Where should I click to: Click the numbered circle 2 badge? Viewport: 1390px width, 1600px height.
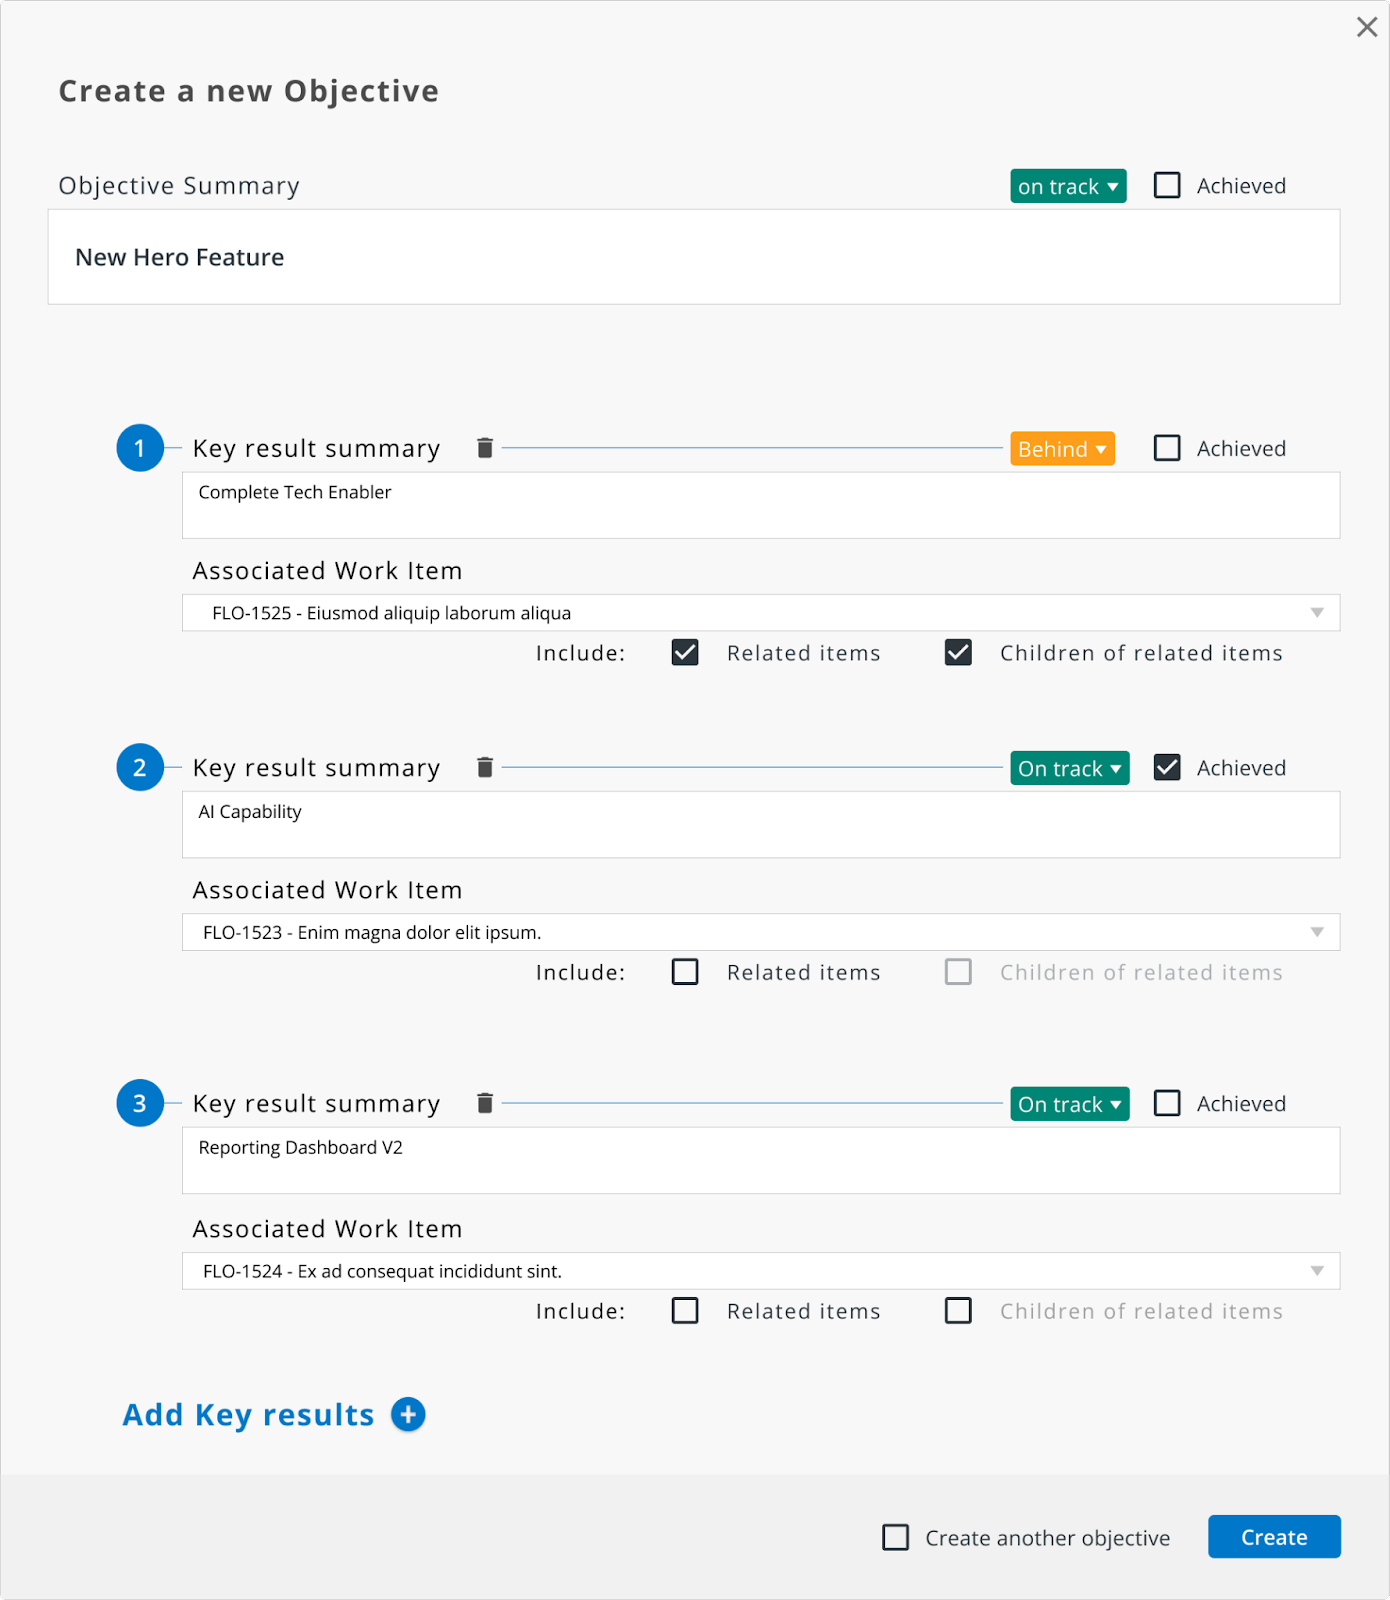[x=140, y=767]
